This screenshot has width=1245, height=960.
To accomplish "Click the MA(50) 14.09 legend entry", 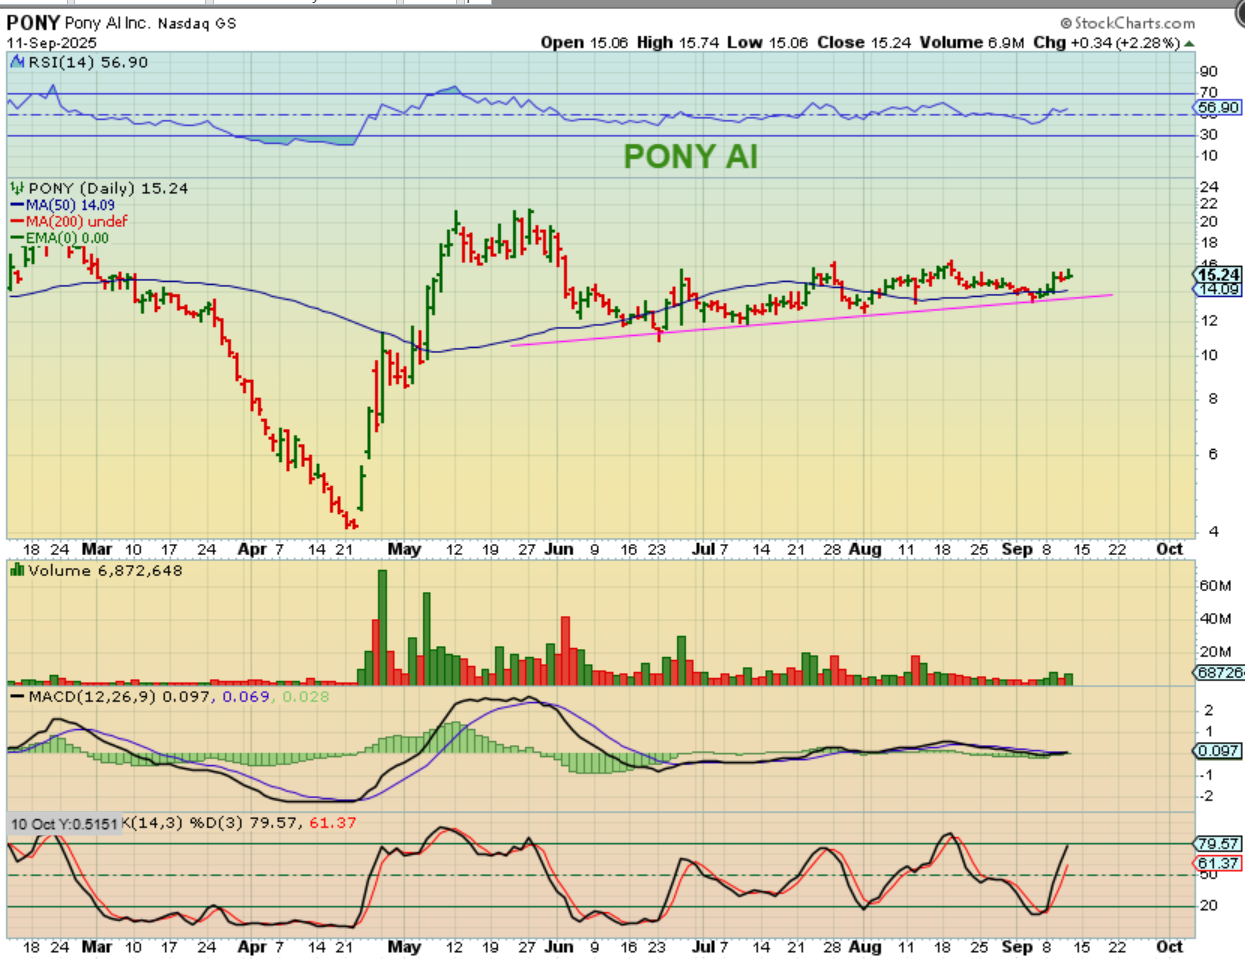I will pos(70,205).
